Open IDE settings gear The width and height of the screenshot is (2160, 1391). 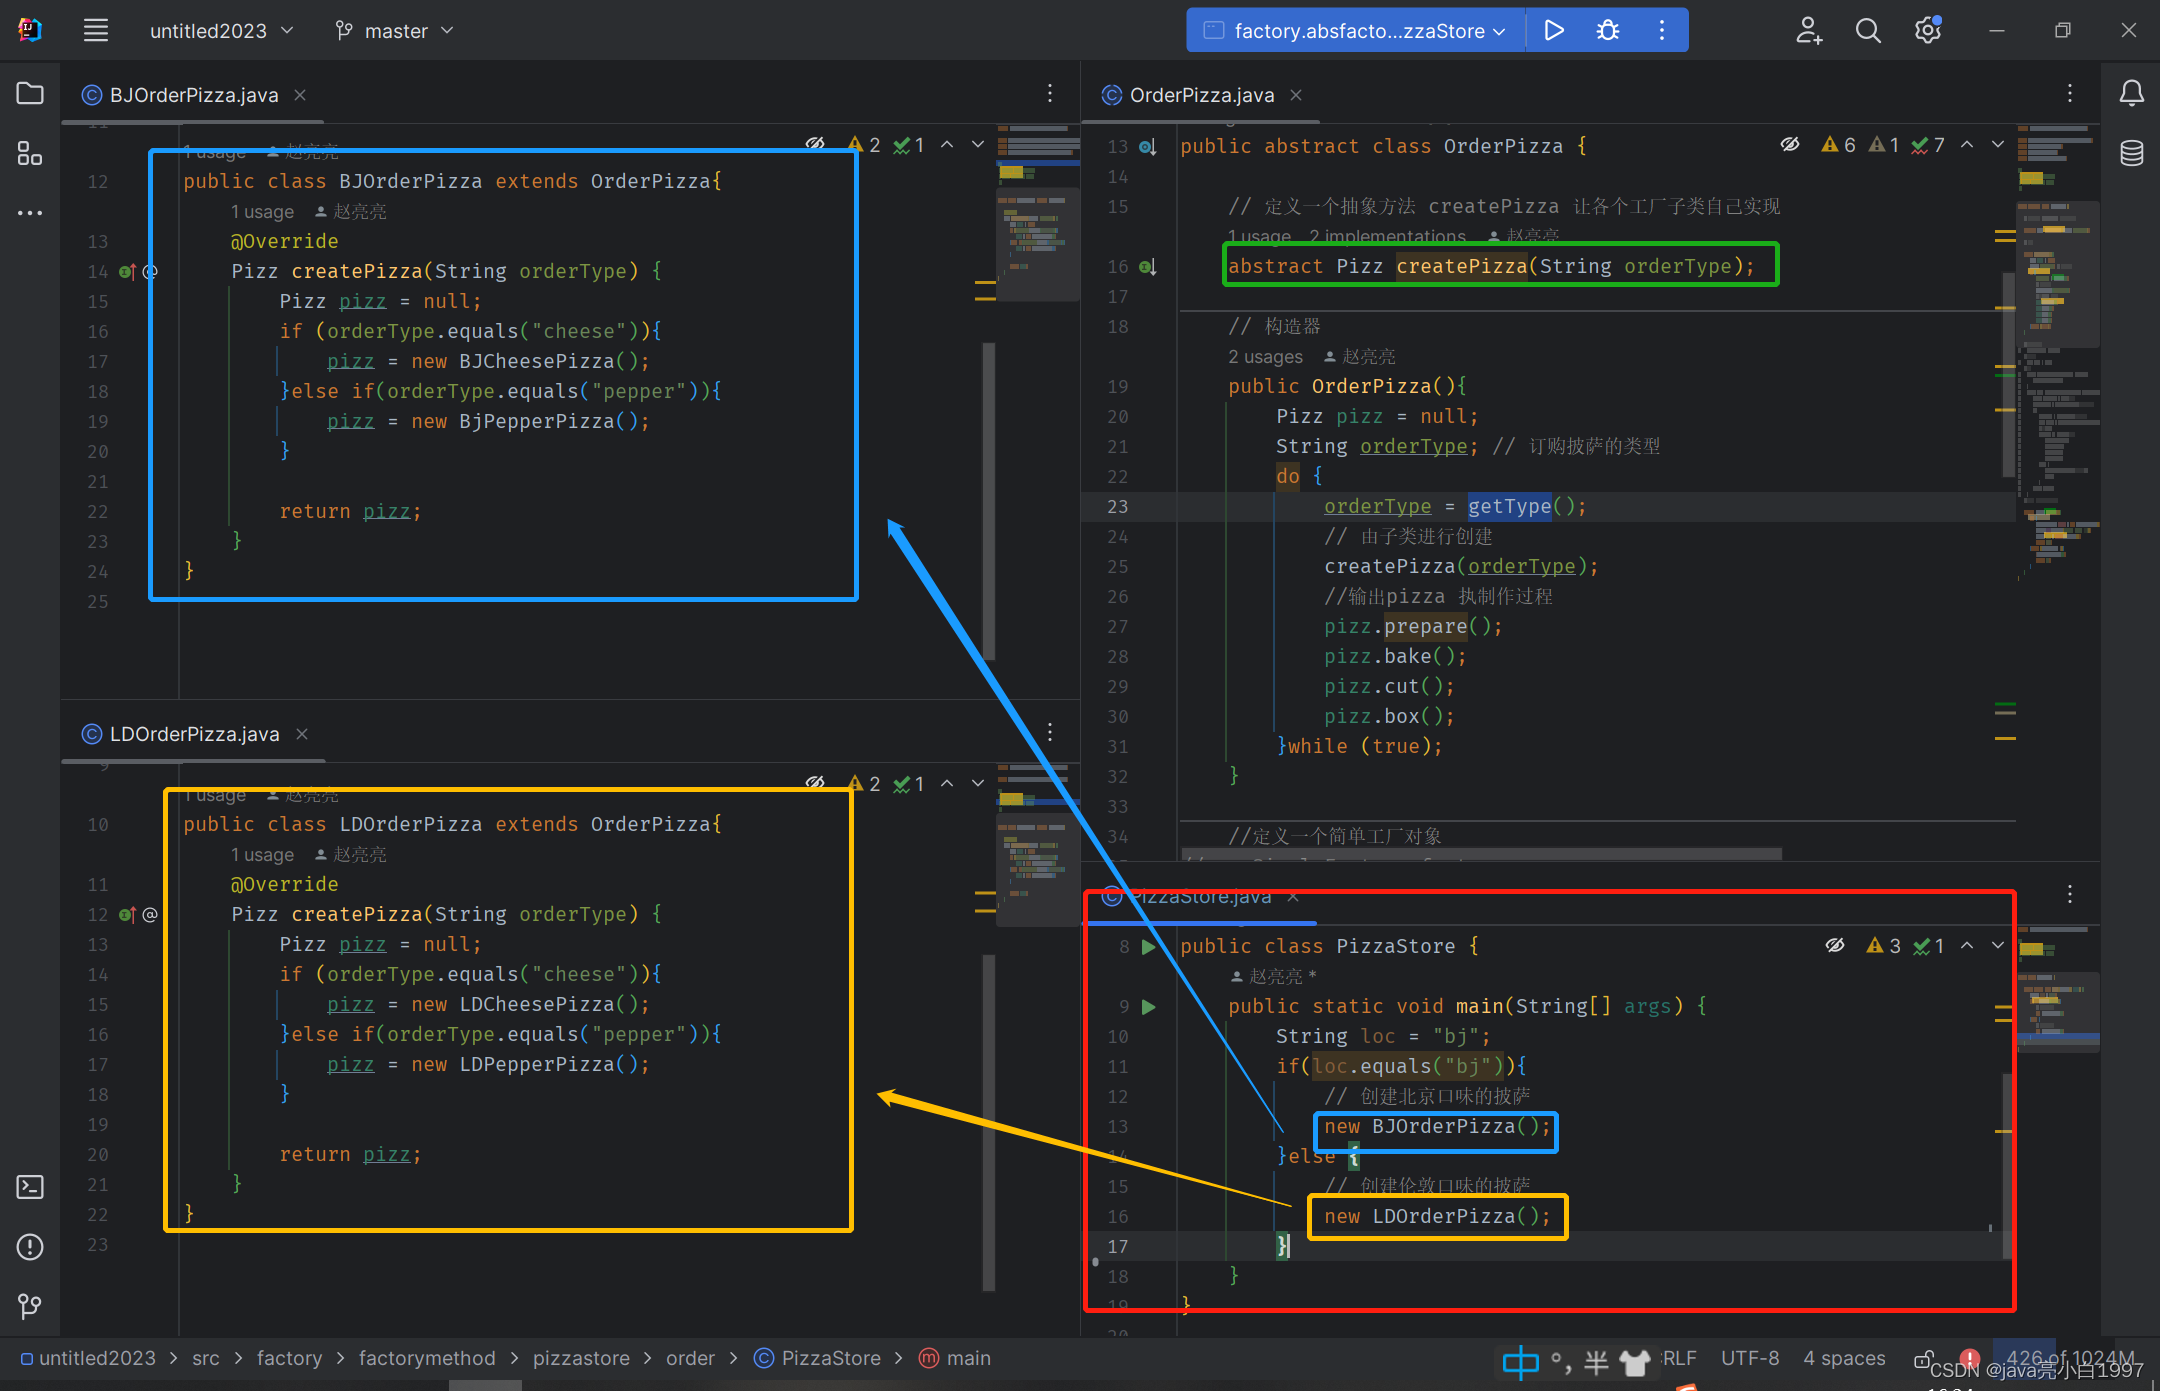pos(1928,31)
